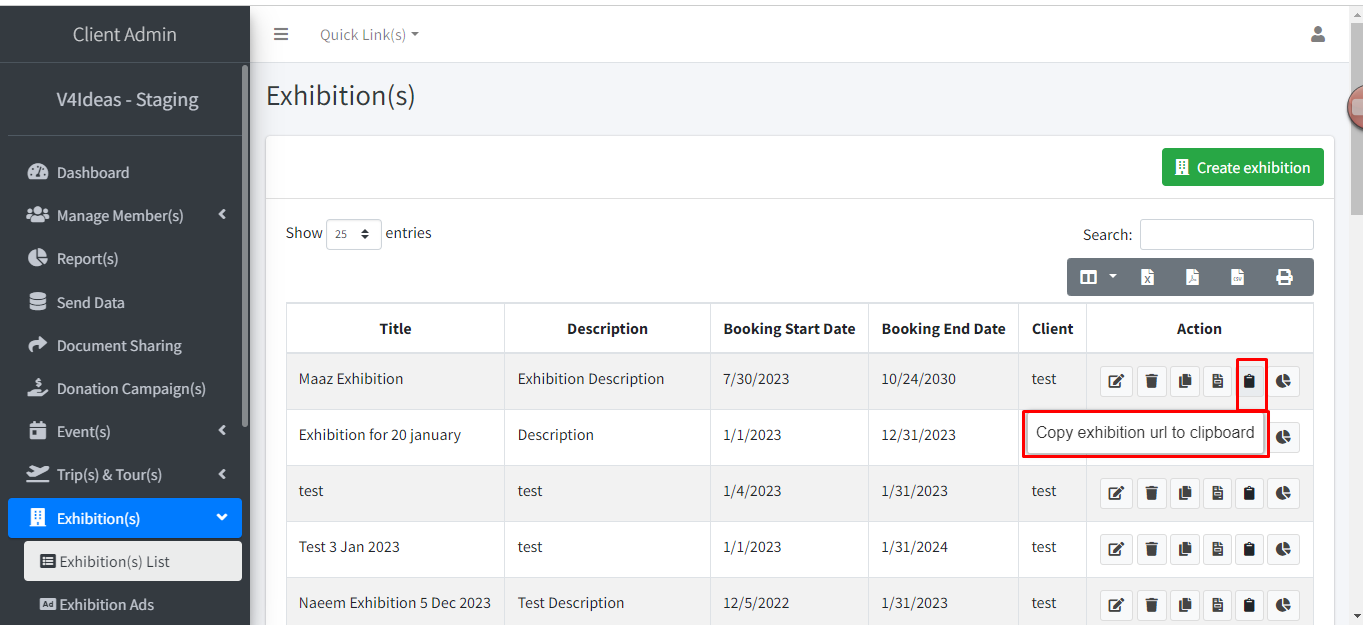The image size is (1363, 625).
Task: Export table as CSV
Action: [1237, 277]
